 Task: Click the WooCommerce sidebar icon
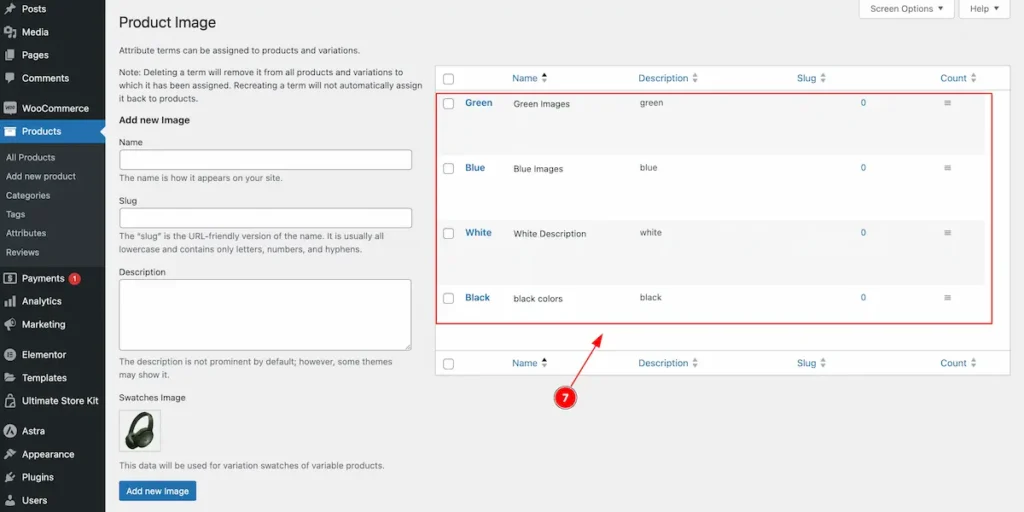pos(10,108)
